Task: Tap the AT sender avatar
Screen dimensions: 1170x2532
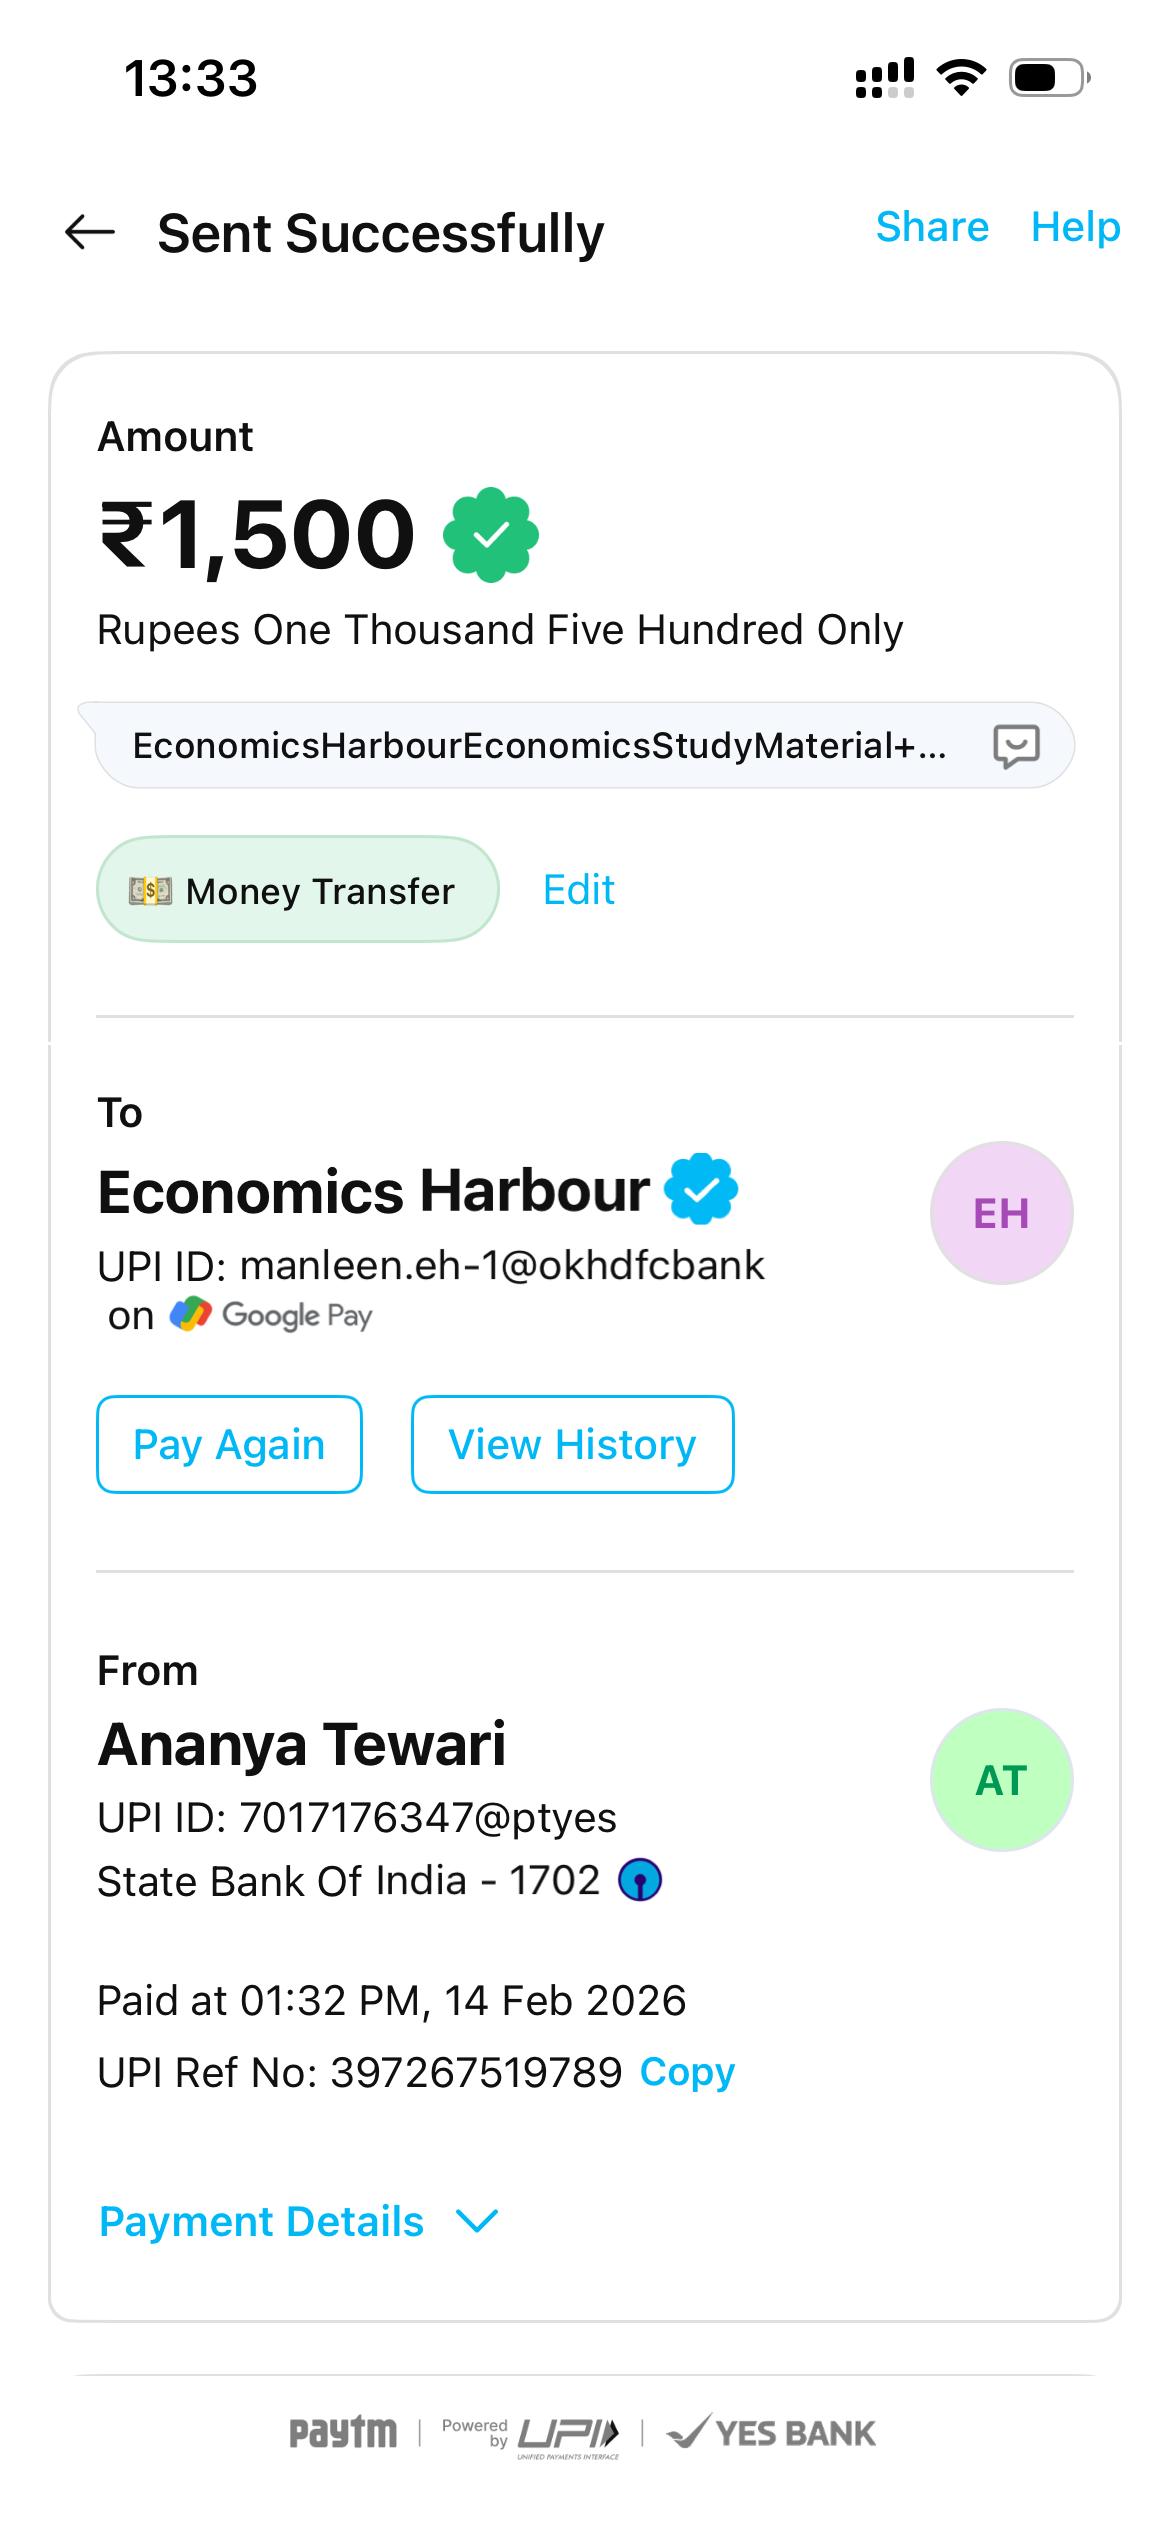Action: point(1001,1780)
